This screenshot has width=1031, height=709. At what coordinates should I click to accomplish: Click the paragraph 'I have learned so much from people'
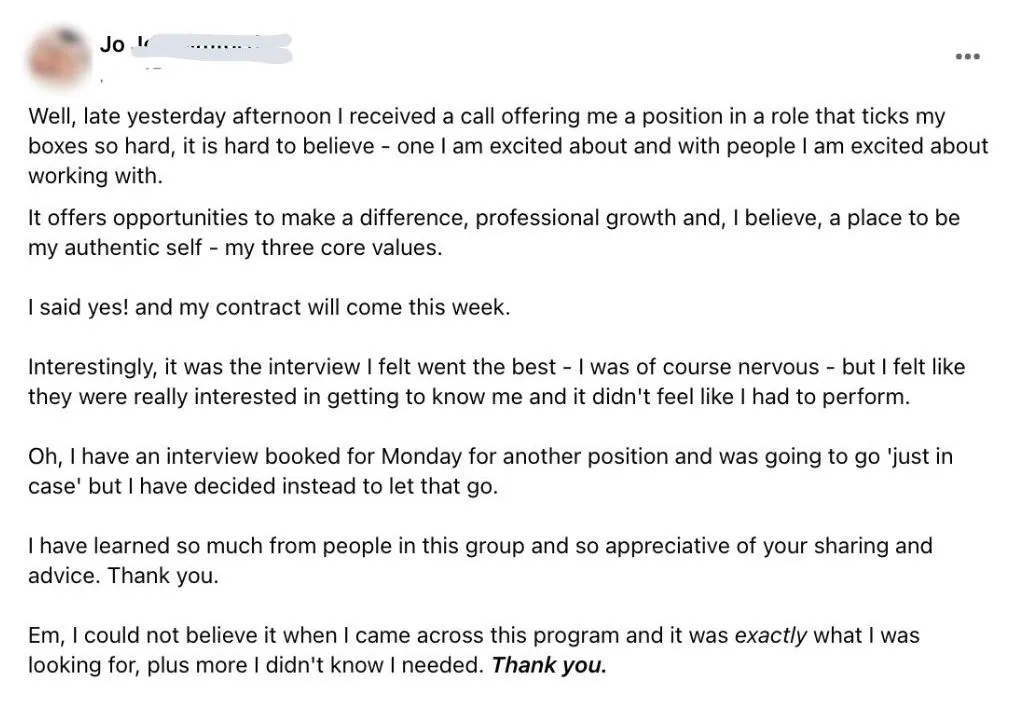[480, 560]
